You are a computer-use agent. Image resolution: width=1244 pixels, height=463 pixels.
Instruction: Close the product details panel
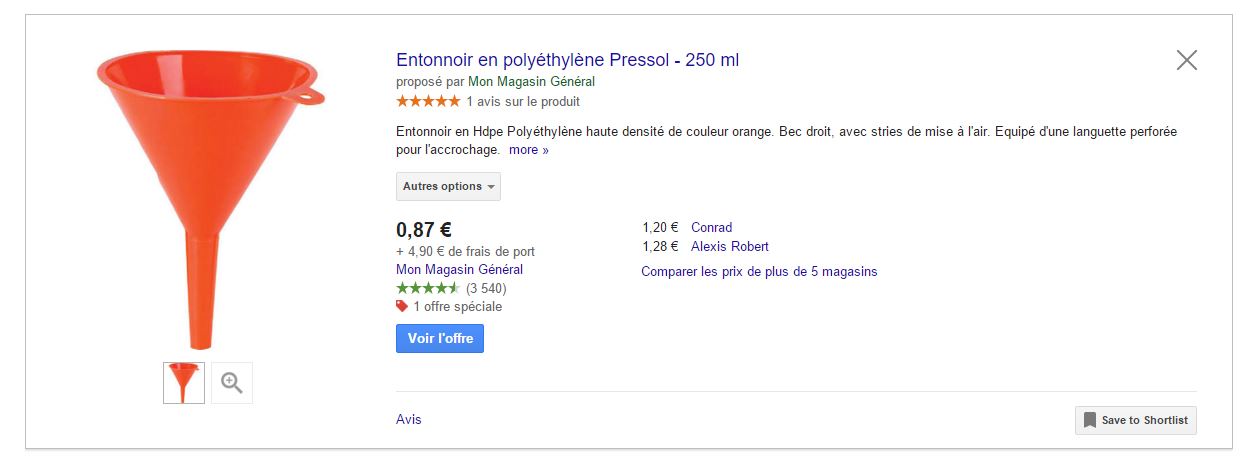click(x=1186, y=60)
